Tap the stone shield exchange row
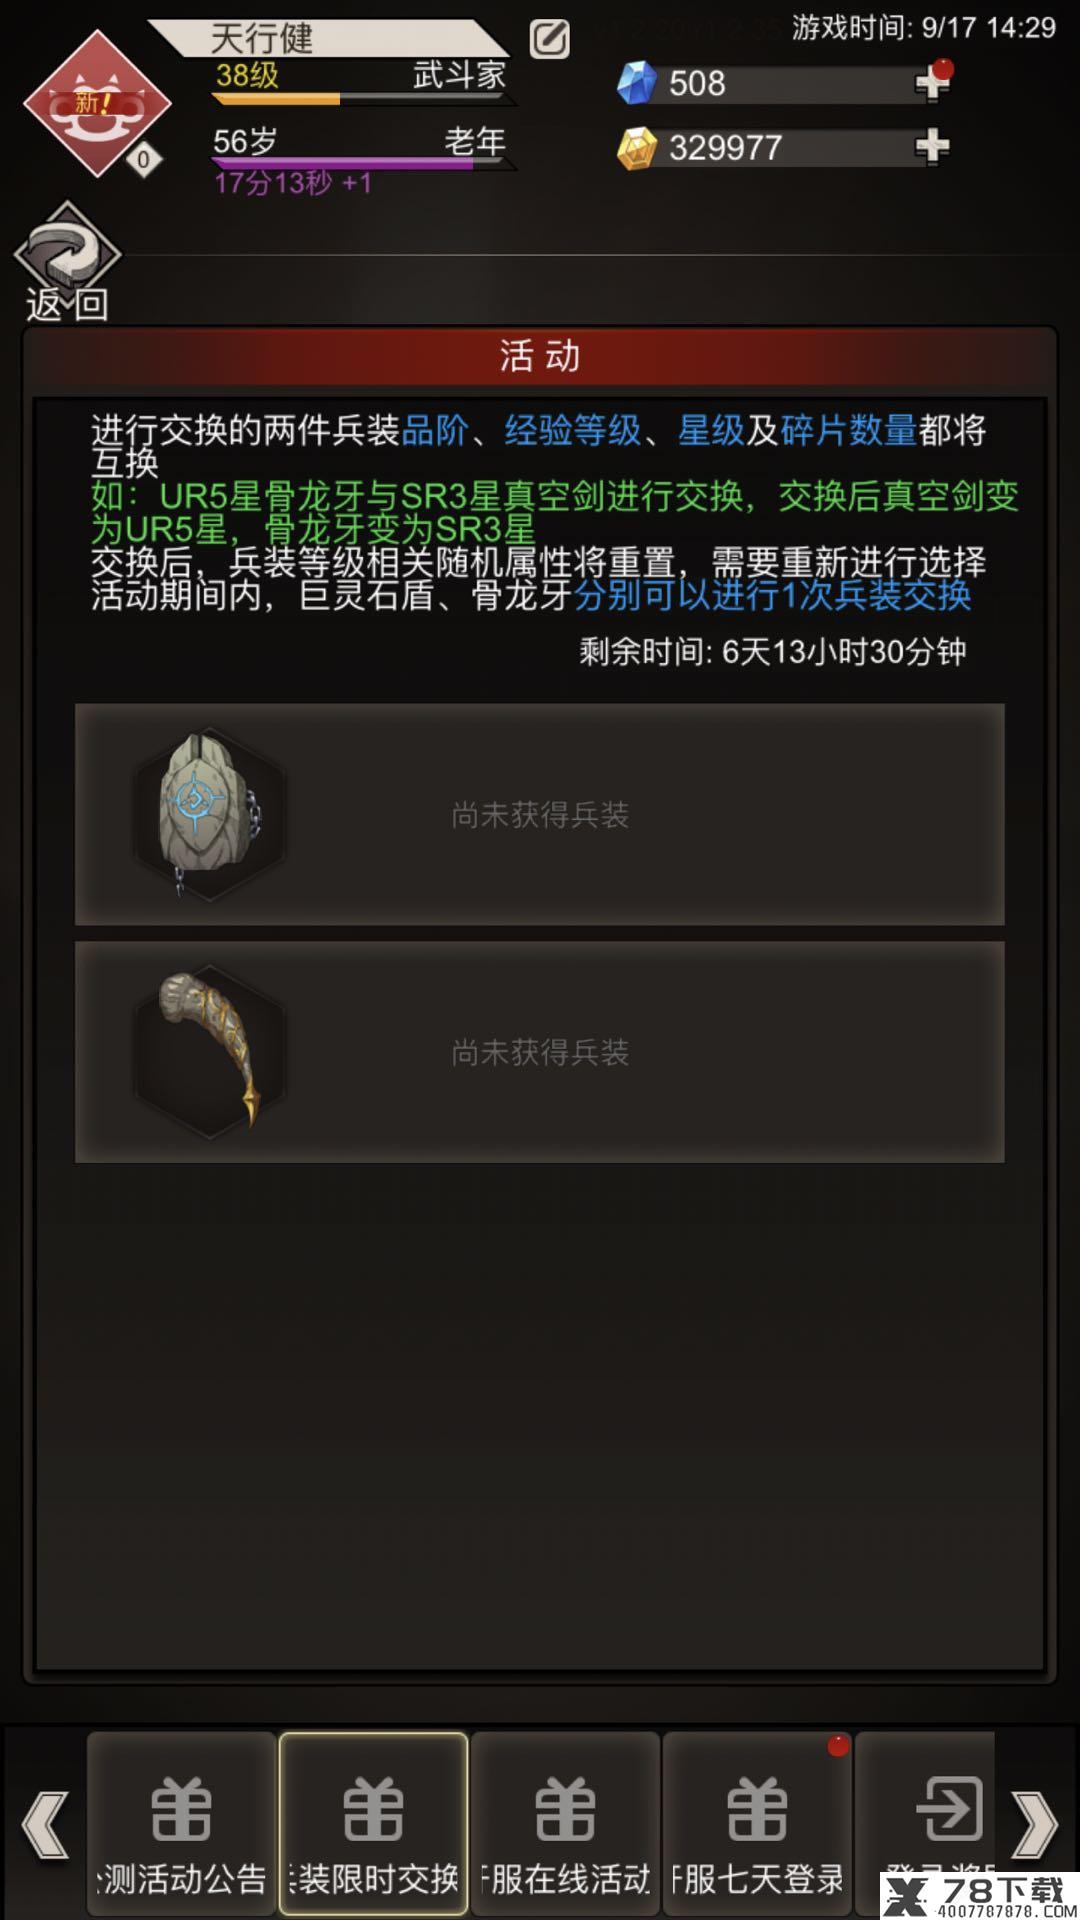 click(540, 815)
